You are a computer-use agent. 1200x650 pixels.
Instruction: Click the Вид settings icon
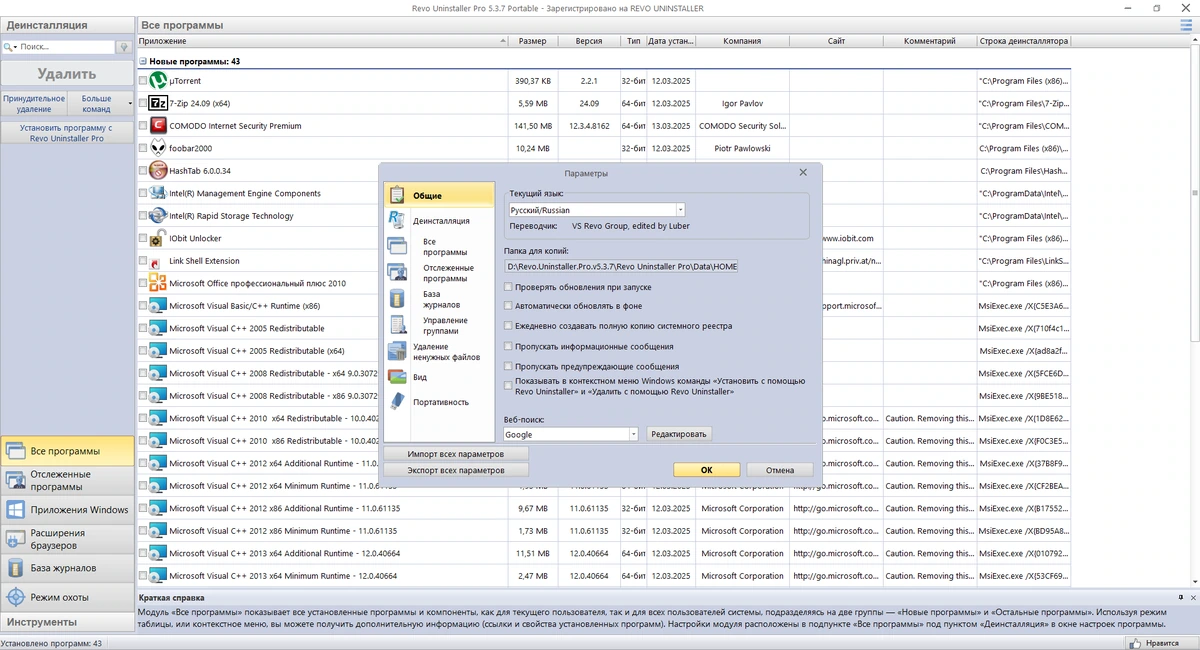(x=397, y=377)
